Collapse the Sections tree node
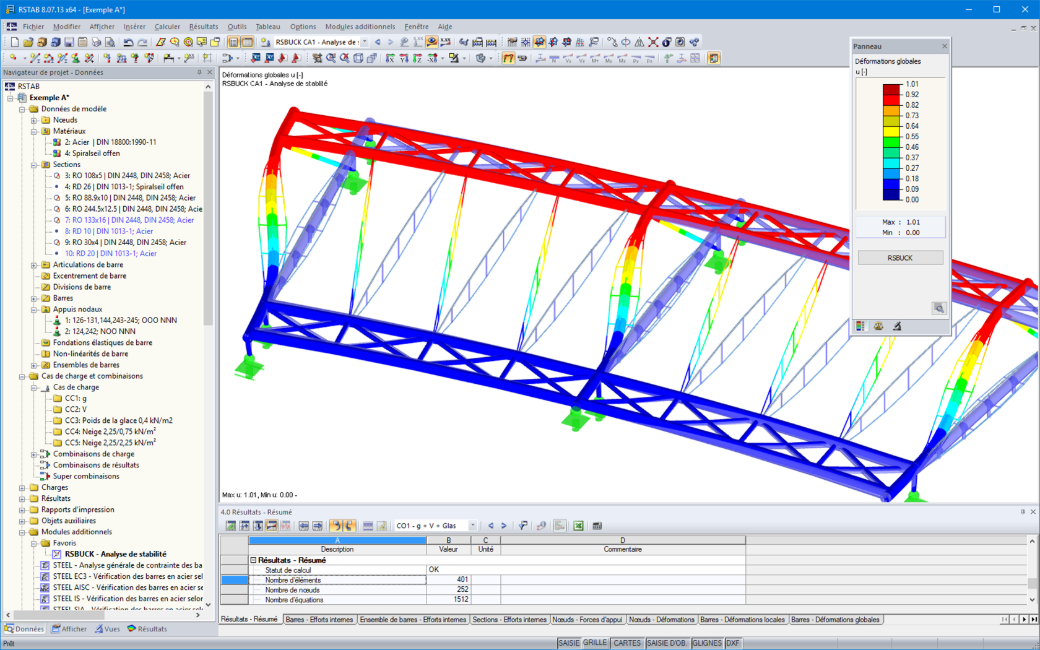This screenshot has width=1040, height=650. (34, 164)
